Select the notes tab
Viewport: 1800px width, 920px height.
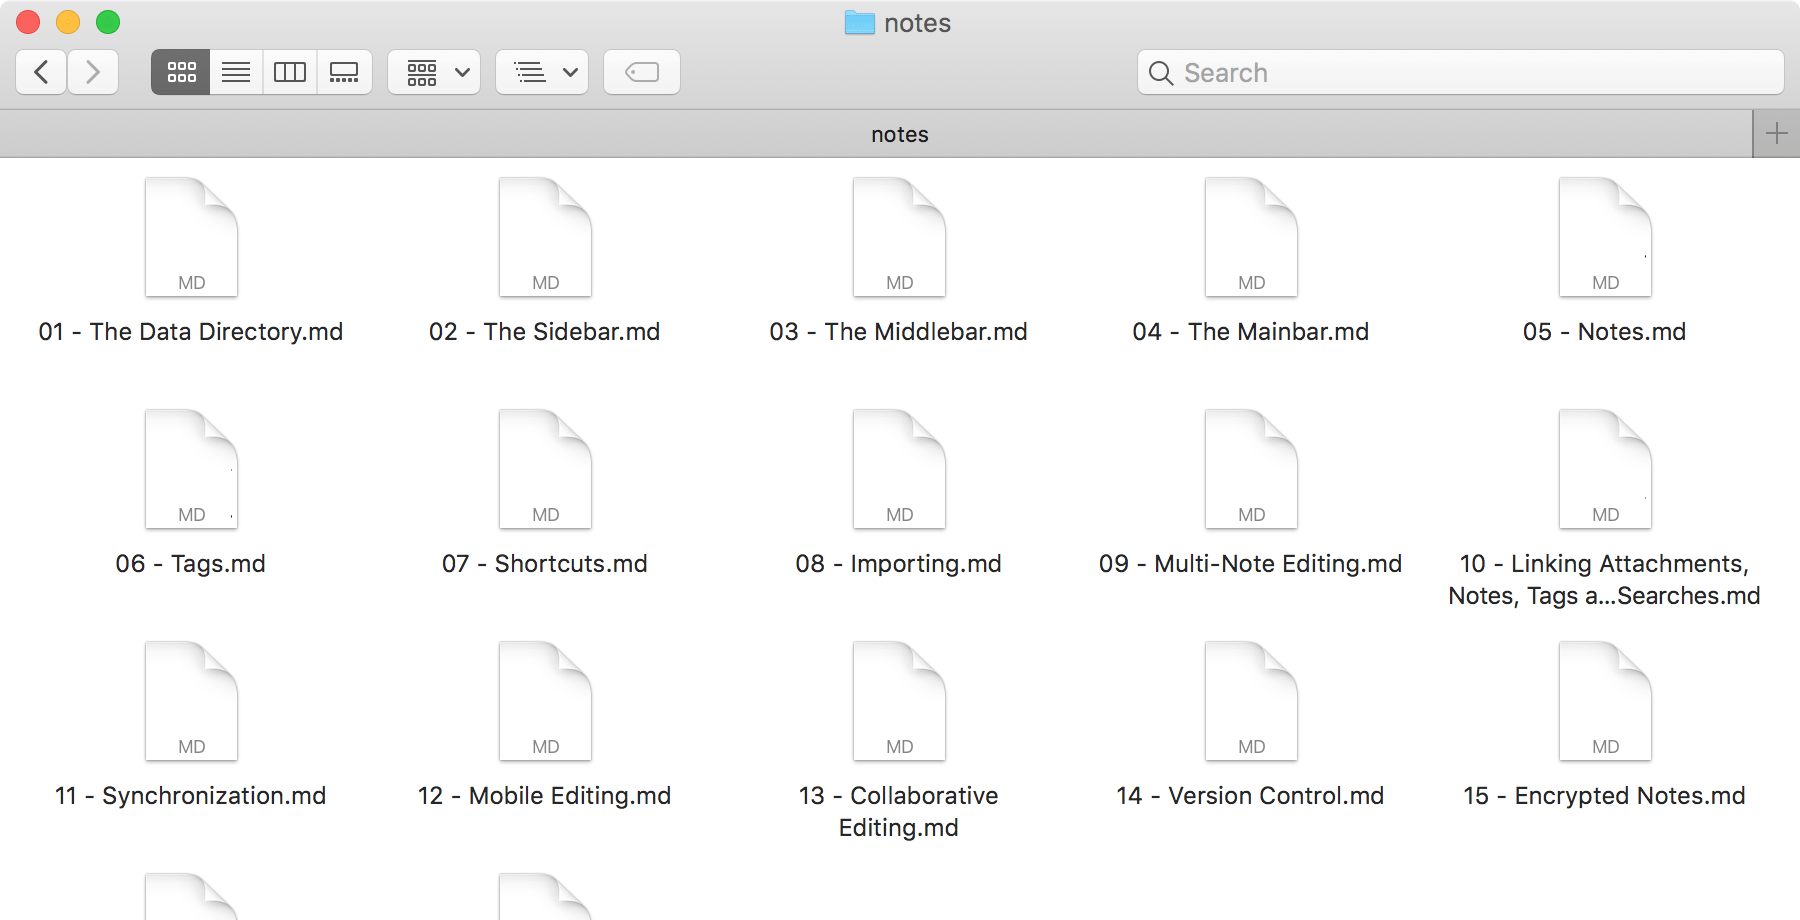(898, 133)
